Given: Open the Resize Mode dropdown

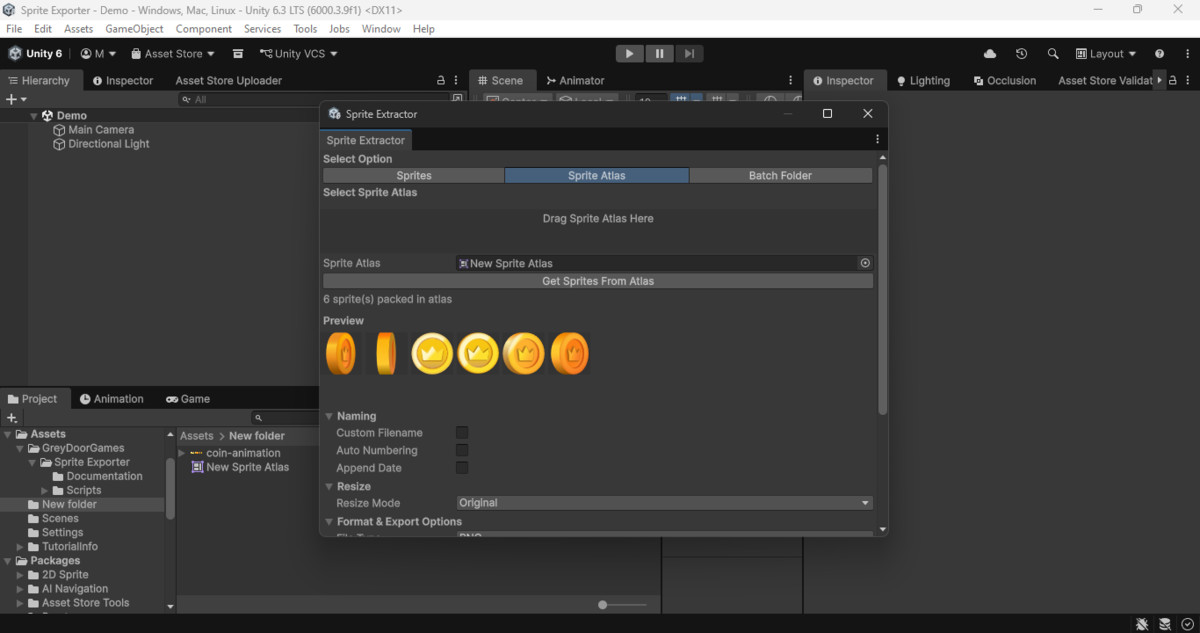Looking at the screenshot, I should point(664,503).
